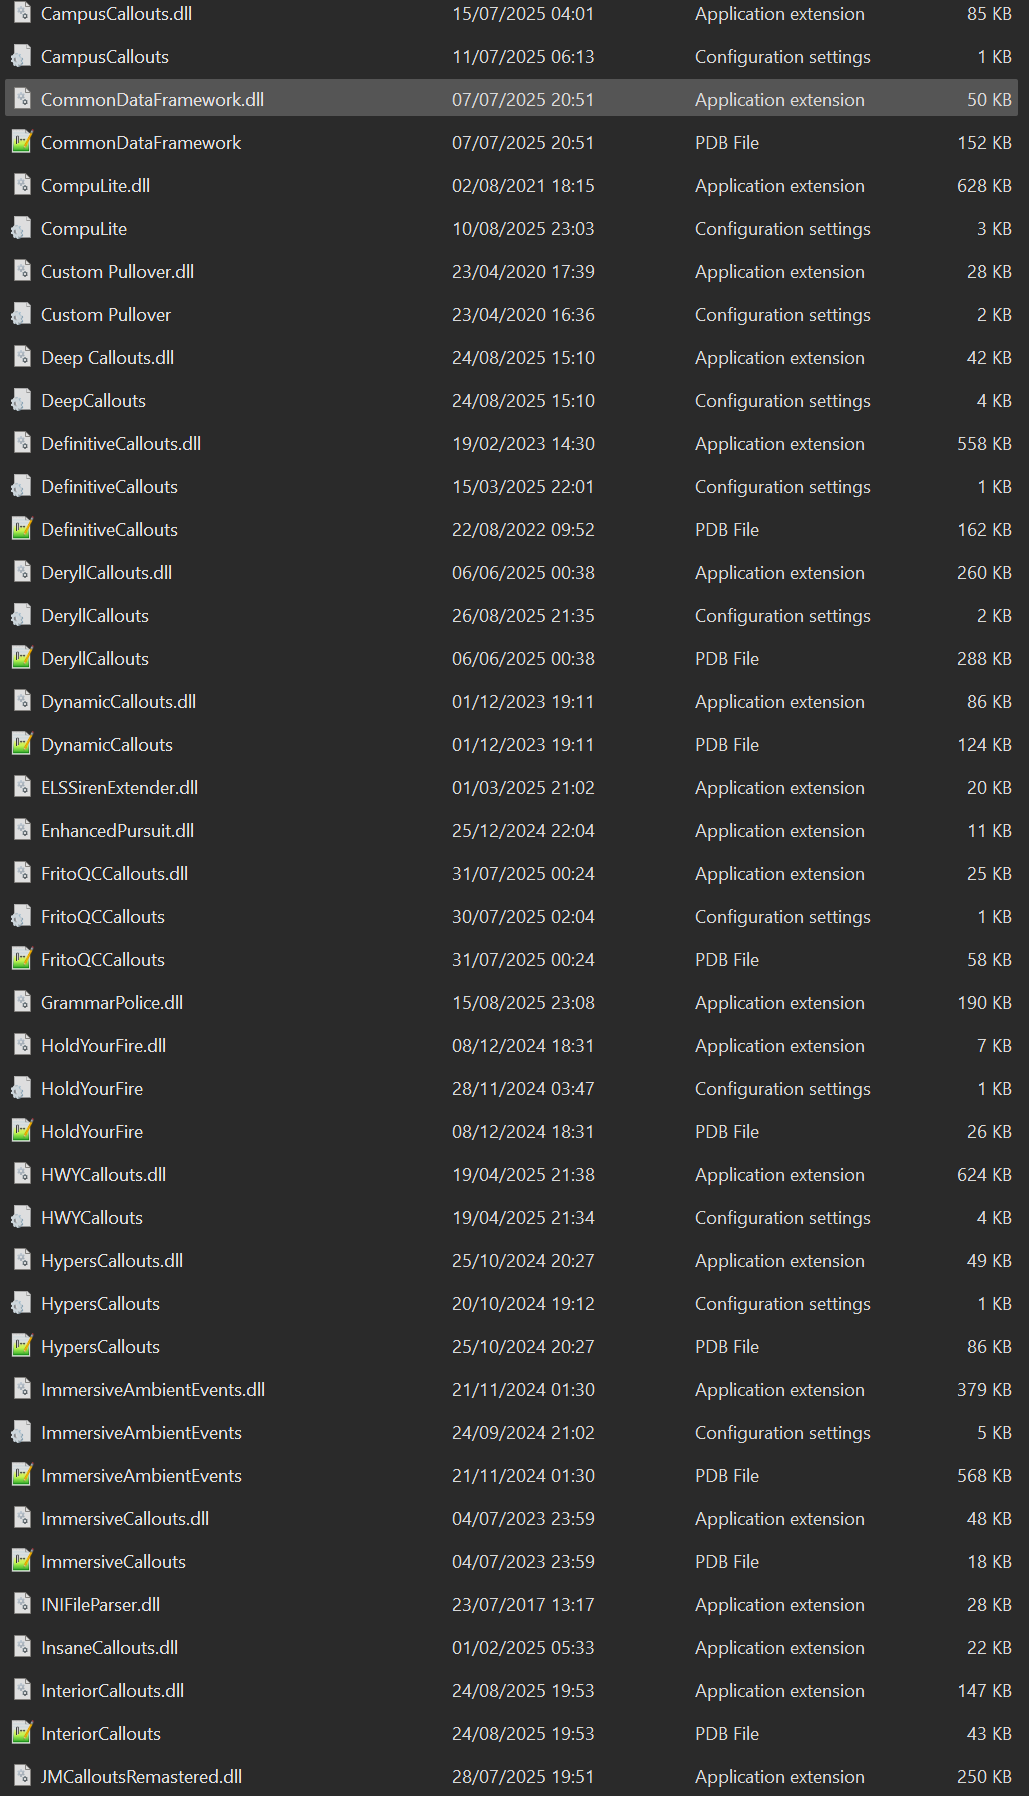1029x1796 pixels.
Task: Click the FritoQCCallouts configuration settings icon
Action: pos(21,917)
